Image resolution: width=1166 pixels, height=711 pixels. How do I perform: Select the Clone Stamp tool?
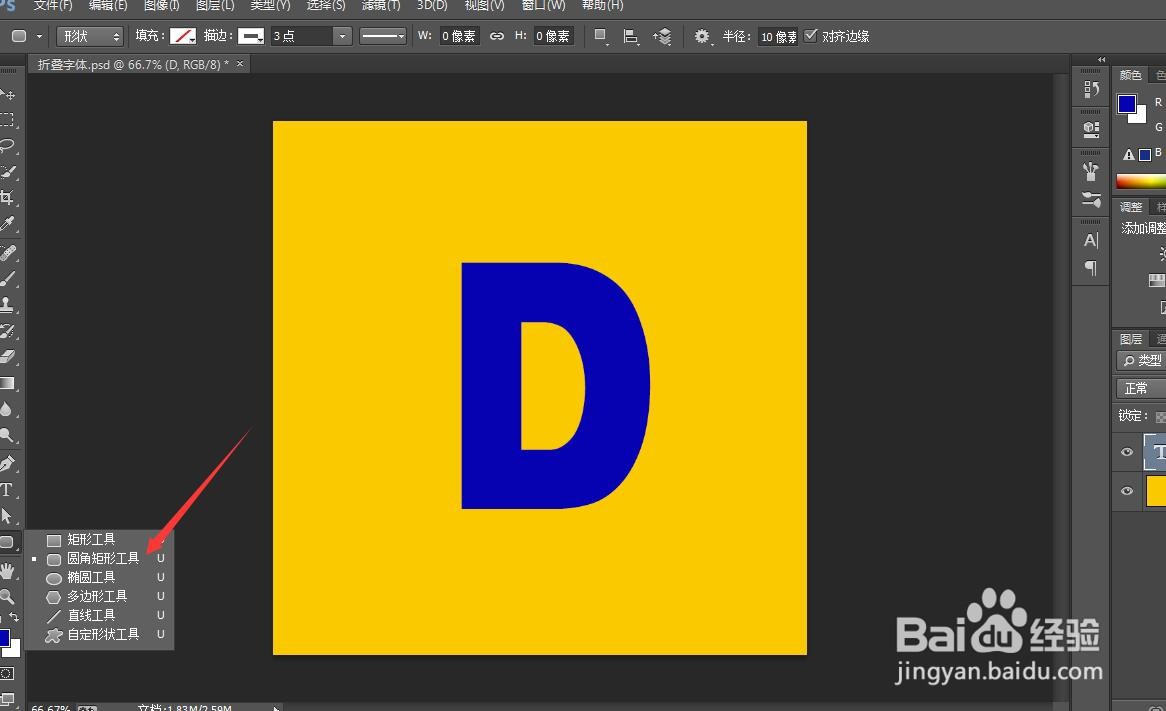click(7, 305)
